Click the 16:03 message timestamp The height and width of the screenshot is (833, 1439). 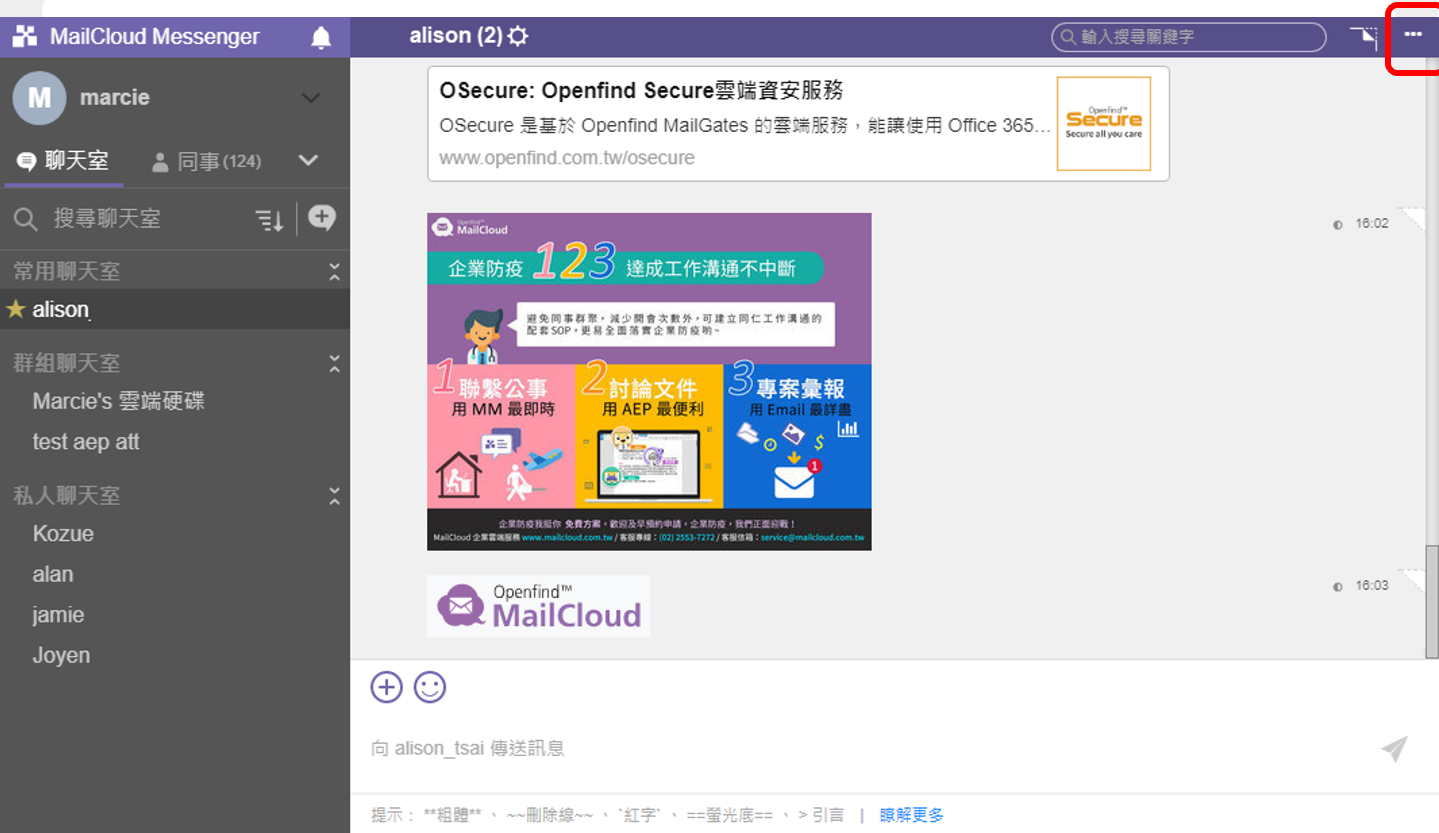[x=1372, y=586]
